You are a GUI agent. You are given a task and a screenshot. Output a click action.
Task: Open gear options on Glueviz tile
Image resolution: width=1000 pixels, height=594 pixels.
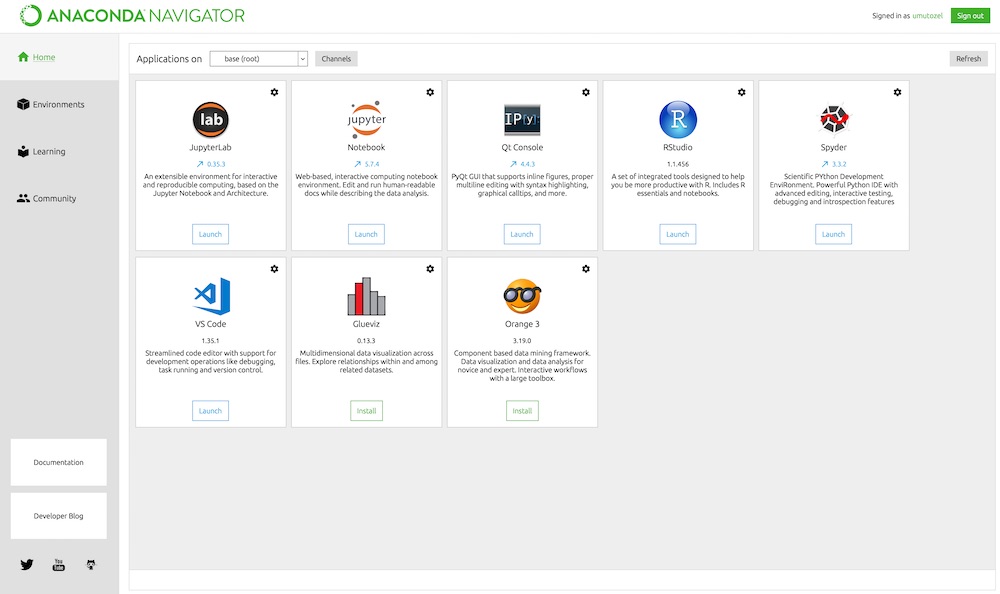tap(430, 269)
